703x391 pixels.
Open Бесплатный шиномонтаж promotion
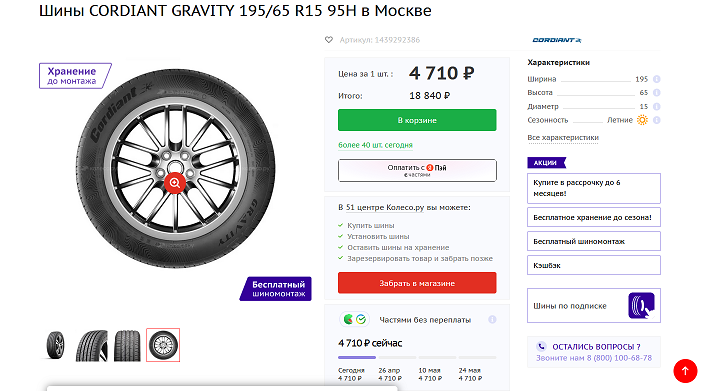click(x=594, y=241)
